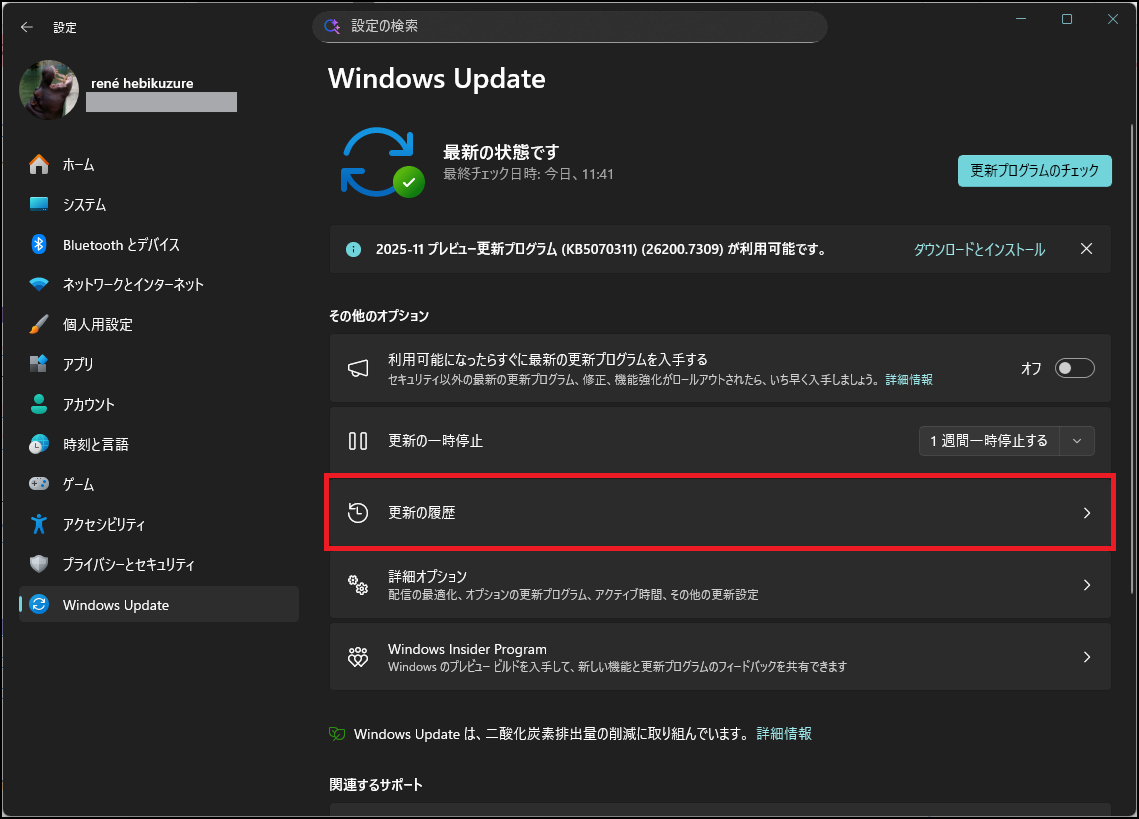Click the gaming controller icon
This screenshot has width=1139, height=819.
[38, 483]
